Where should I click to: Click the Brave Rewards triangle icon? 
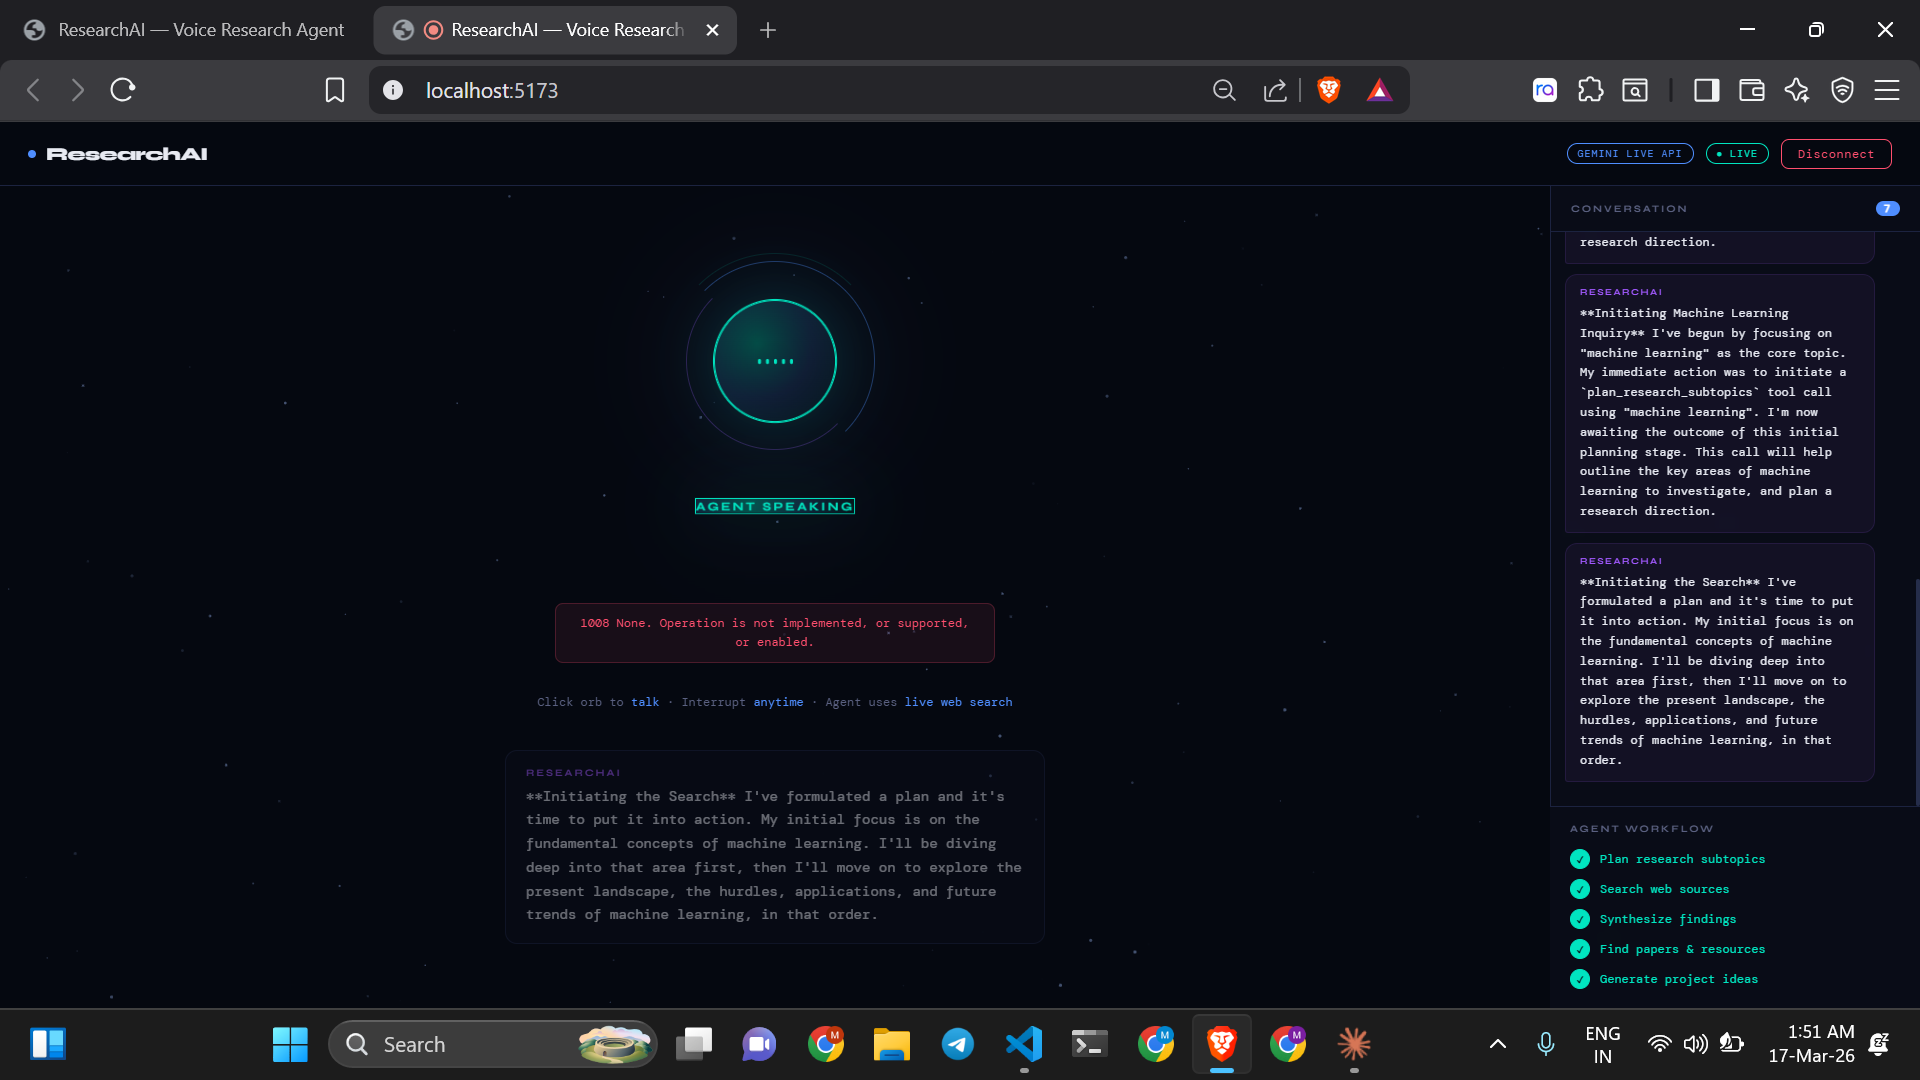pyautogui.click(x=1379, y=90)
